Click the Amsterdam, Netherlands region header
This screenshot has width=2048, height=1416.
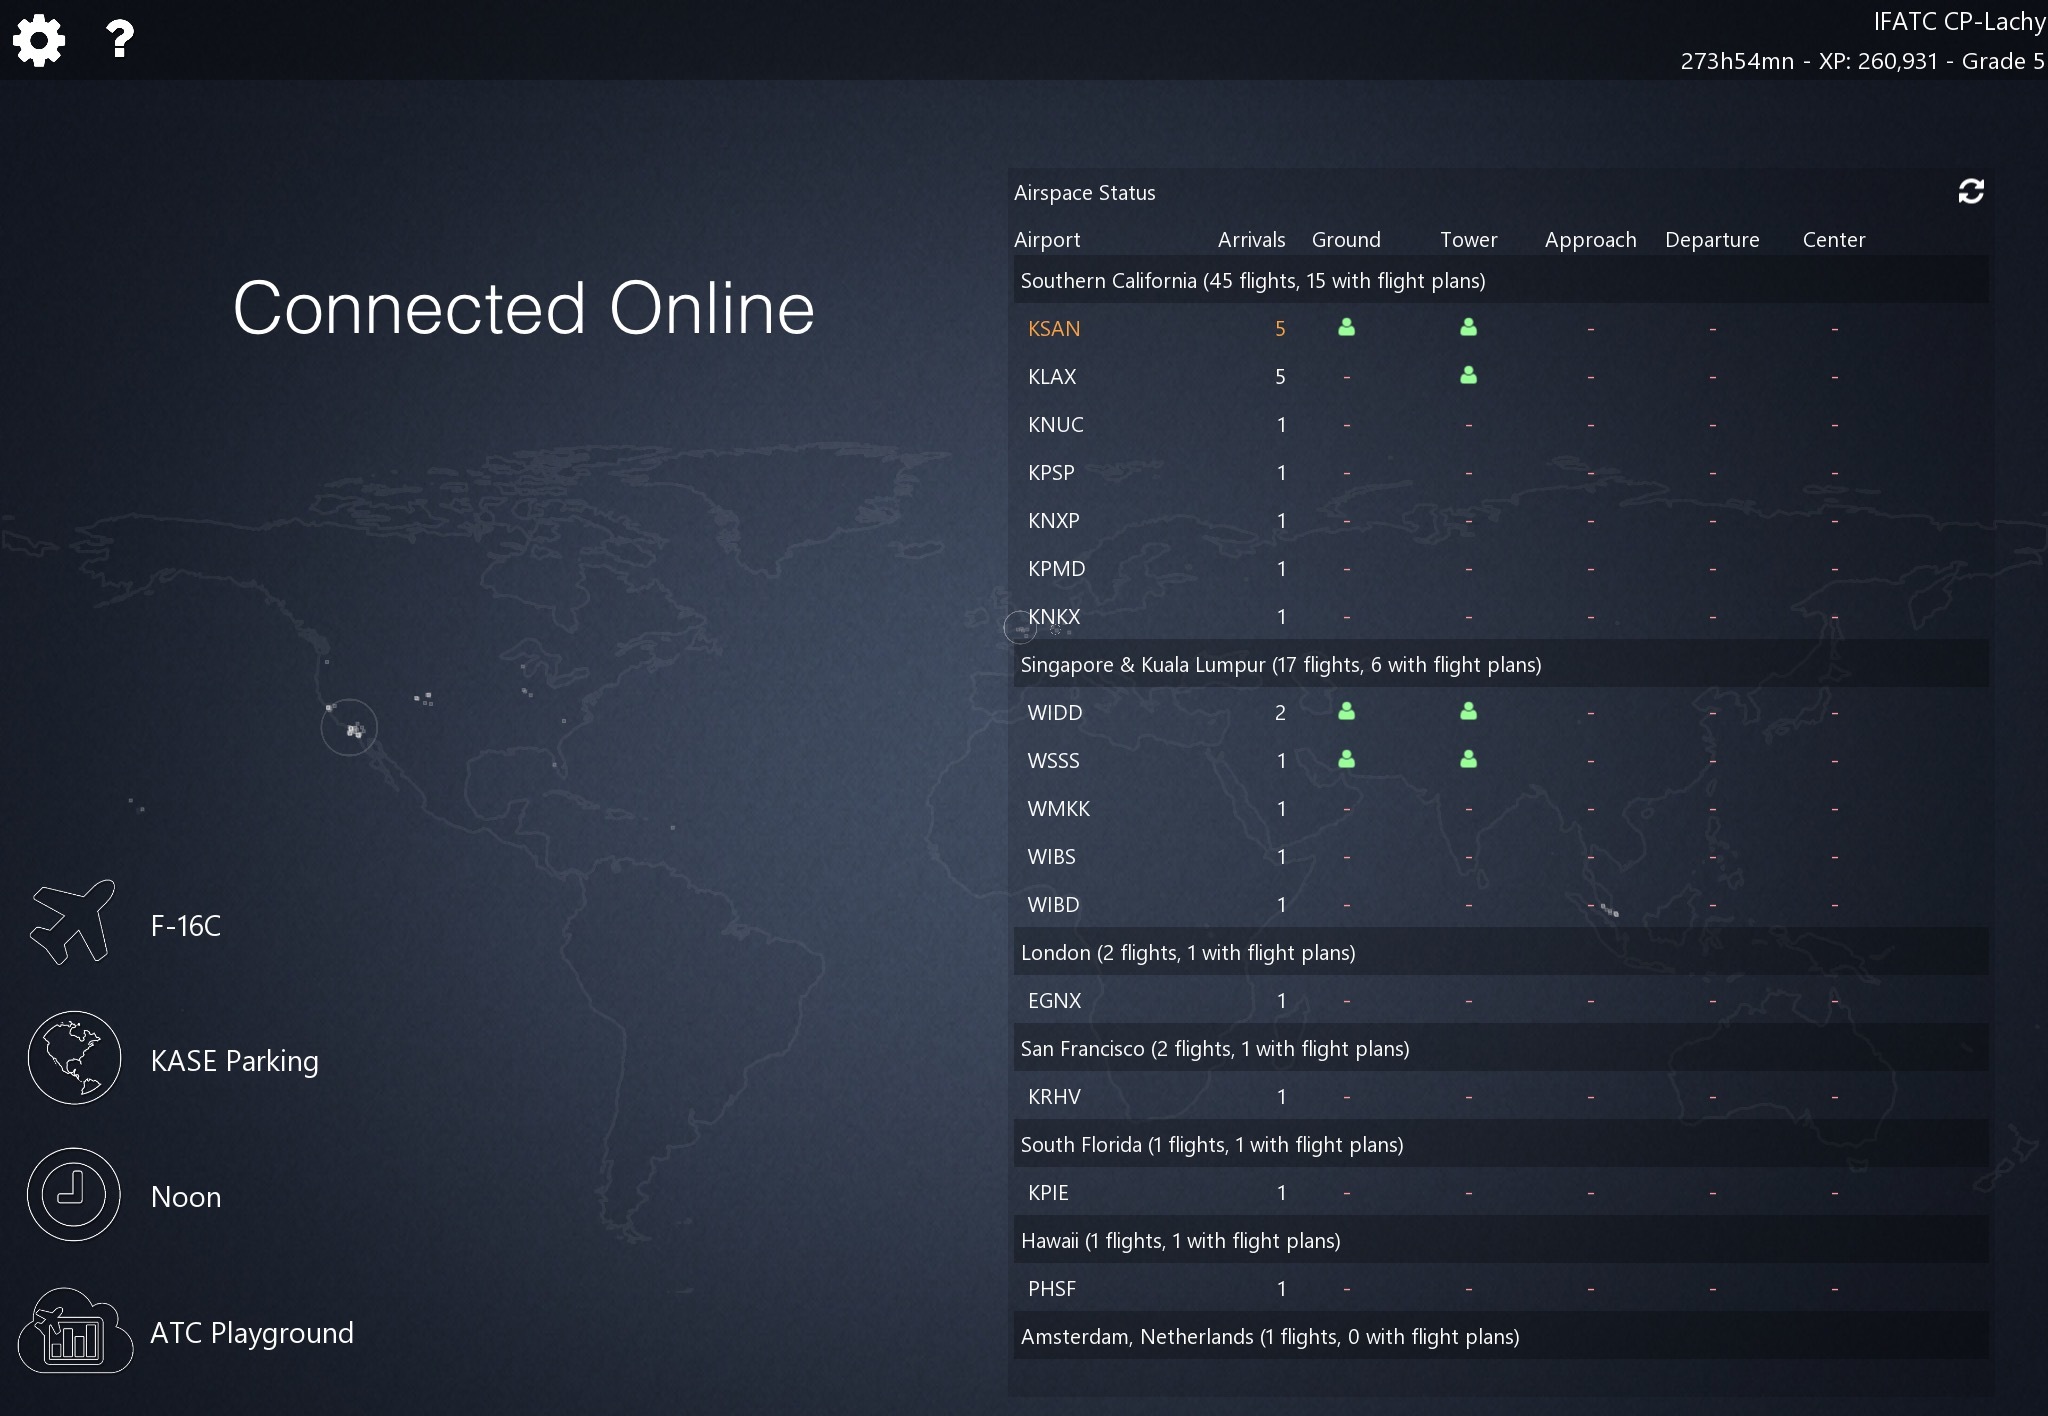(x=1269, y=1337)
